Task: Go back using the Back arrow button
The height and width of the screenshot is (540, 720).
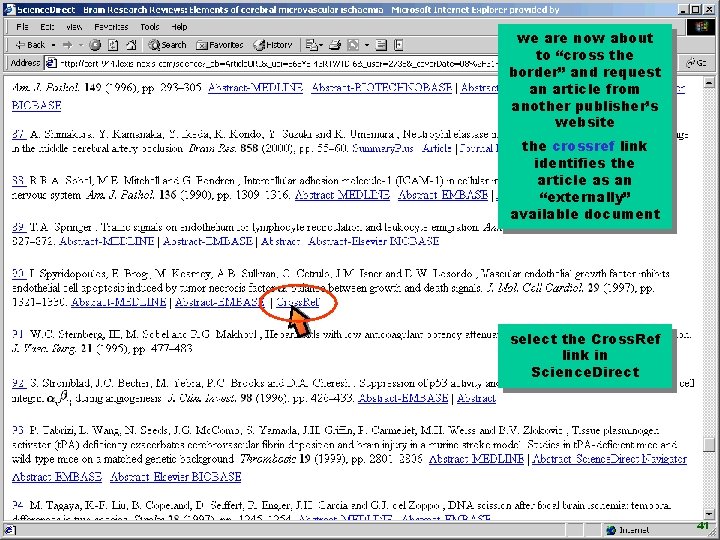Action: (x=30, y=45)
